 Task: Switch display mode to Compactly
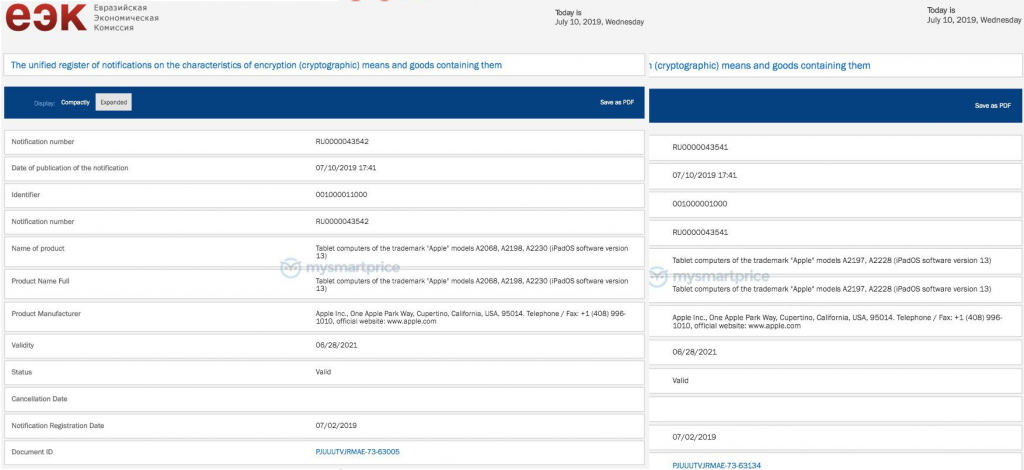coord(75,102)
